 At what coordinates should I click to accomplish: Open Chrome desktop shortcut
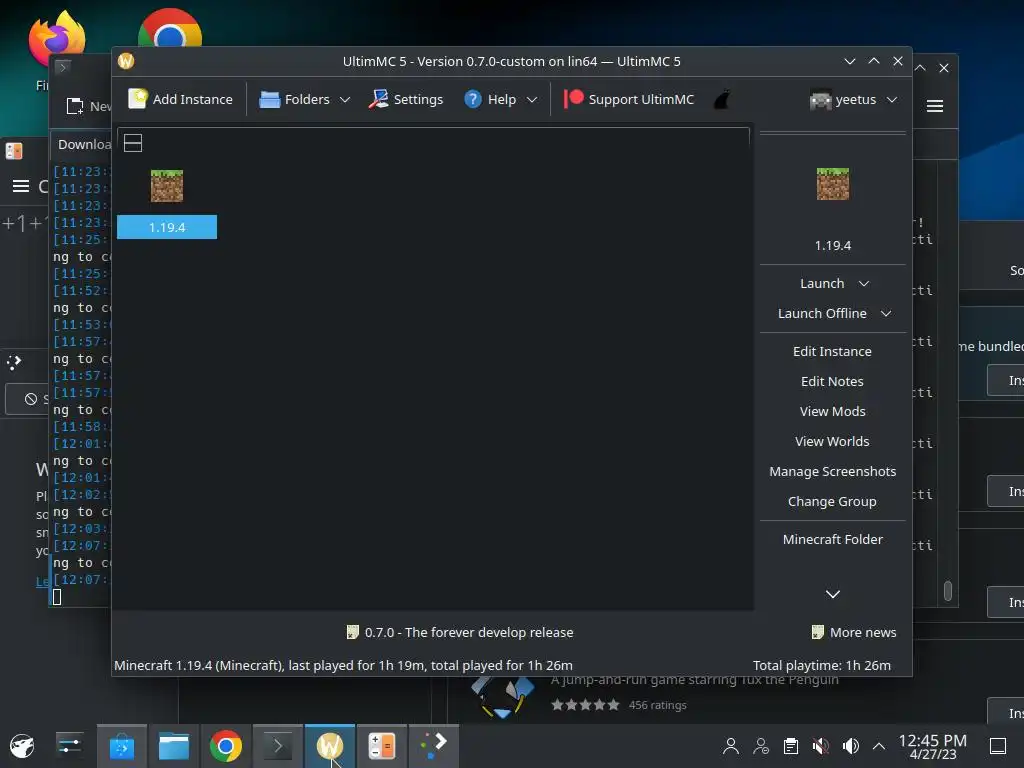click(170, 29)
